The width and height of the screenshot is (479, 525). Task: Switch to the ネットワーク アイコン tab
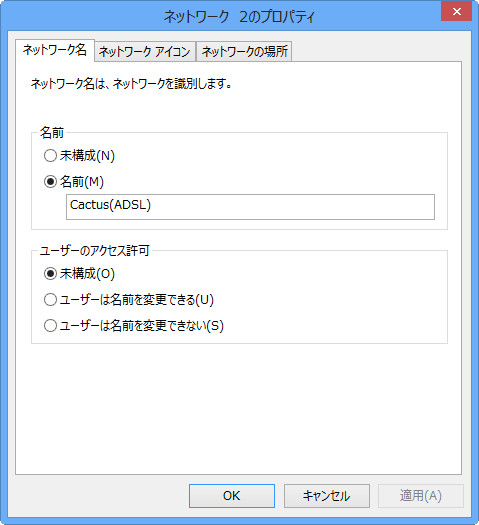[145, 52]
